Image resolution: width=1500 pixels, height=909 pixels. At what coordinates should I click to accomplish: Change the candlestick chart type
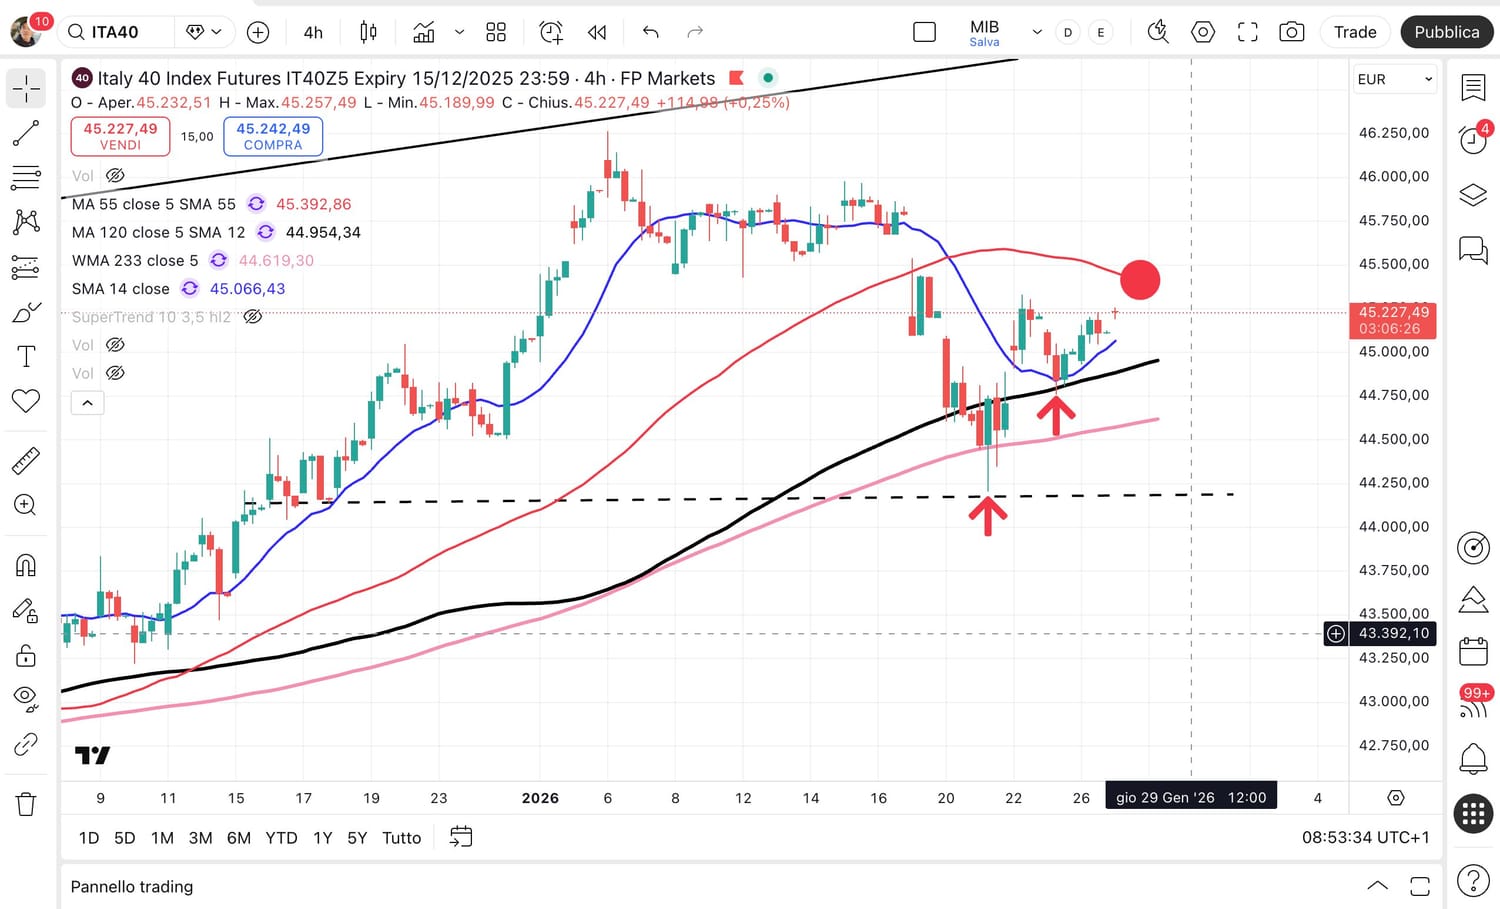368,32
